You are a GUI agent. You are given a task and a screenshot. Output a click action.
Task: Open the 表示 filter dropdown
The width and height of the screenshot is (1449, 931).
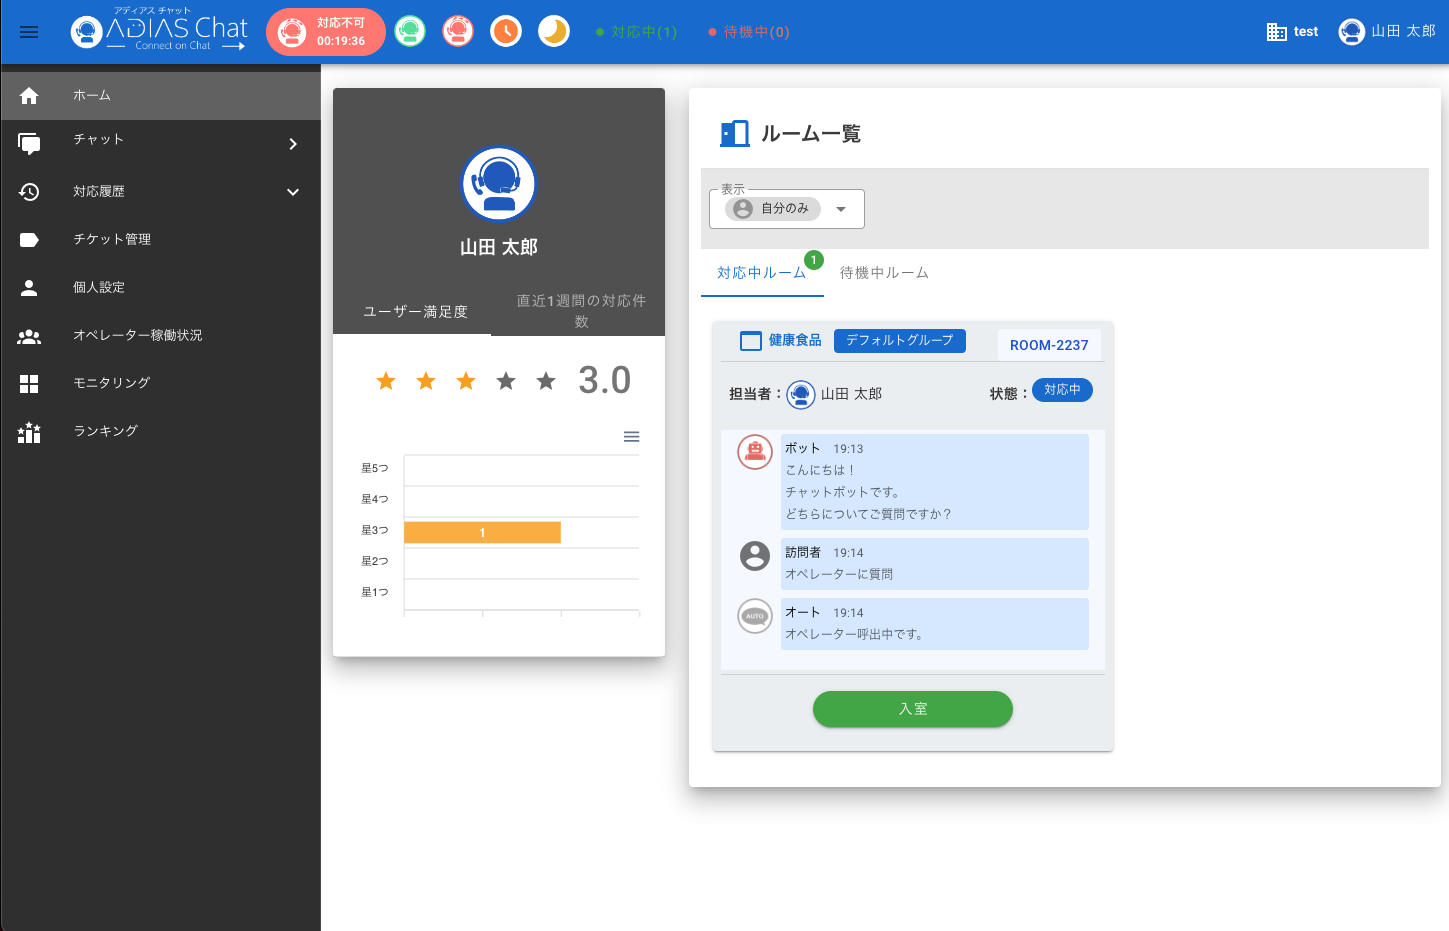tap(787, 209)
